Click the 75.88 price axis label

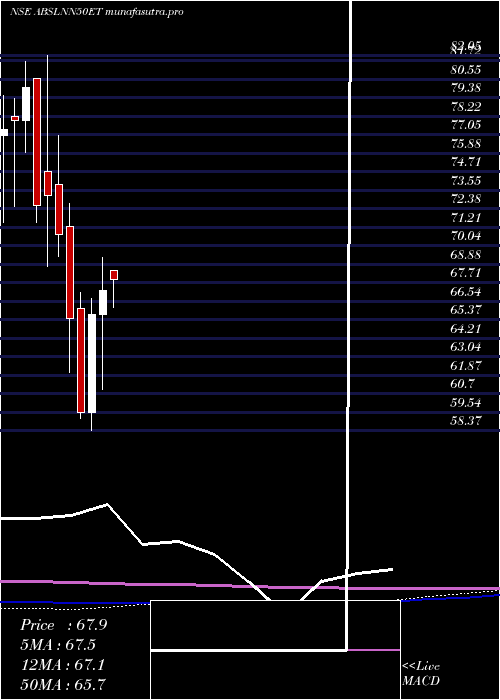pyautogui.click(x=466, y=144)
